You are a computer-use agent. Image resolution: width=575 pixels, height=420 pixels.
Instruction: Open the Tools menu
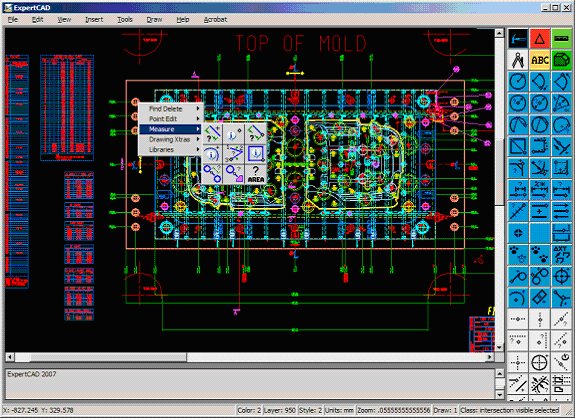click(125, 20)
